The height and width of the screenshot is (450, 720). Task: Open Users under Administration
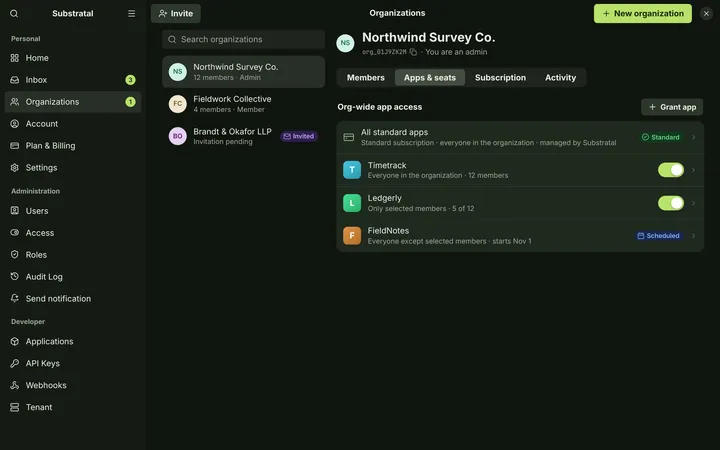click(73, 211)
